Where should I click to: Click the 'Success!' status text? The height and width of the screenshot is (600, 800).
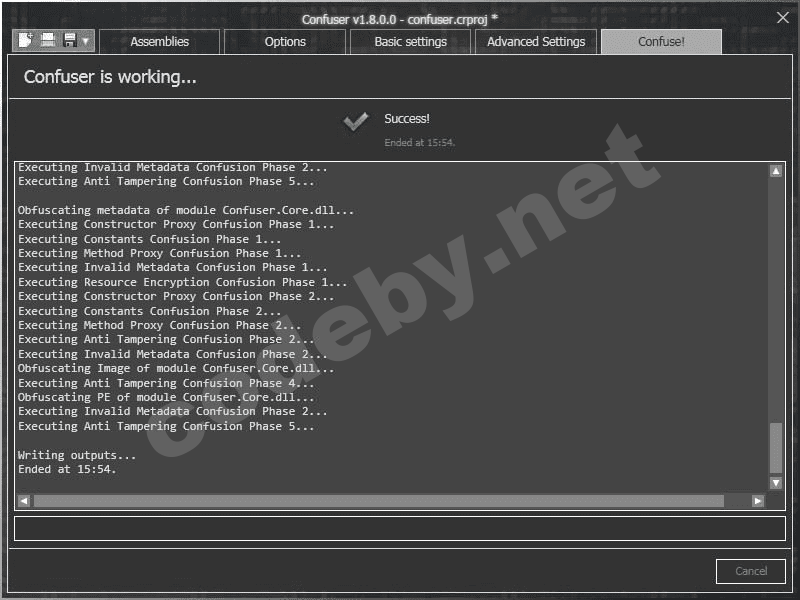pos(407,119)
